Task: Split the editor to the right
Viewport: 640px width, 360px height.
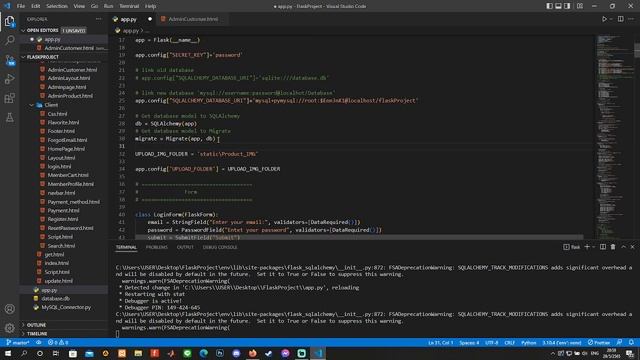Action: click(x=620, y=19)
